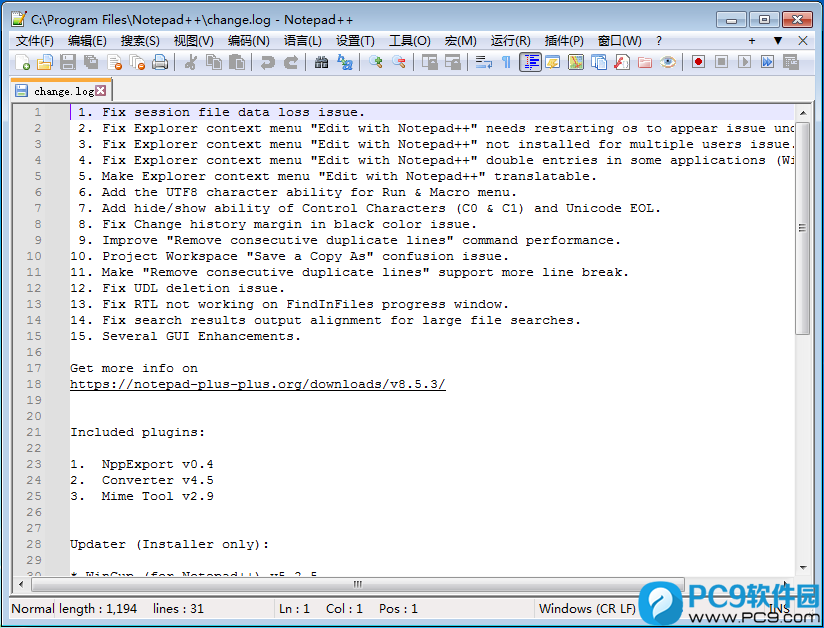Click the Stop Recording macro icon
This screenshot has height=628, width=824.
click(722, 63)
